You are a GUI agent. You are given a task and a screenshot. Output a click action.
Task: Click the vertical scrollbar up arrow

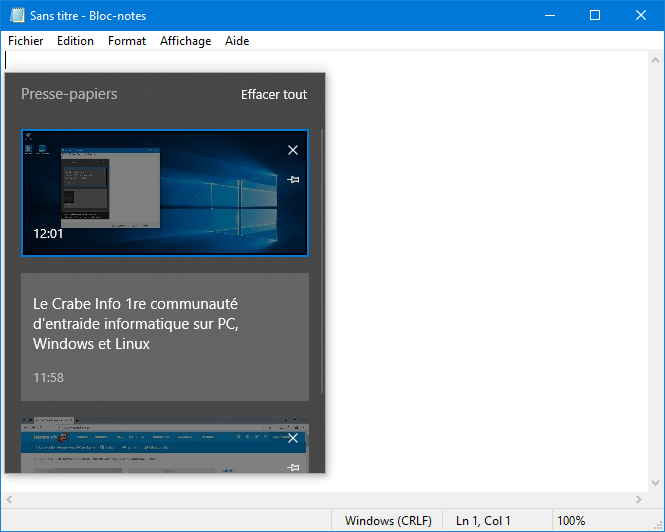point(655,60)
